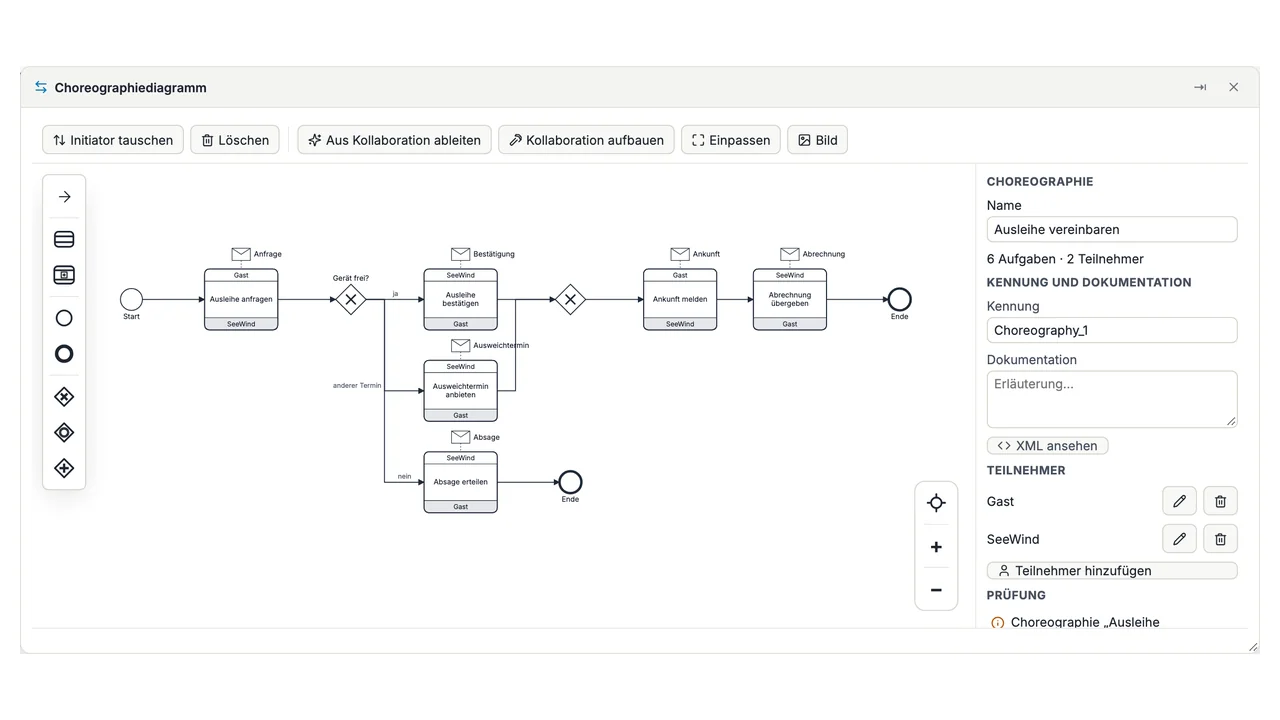Pick the choreography task palette tool

pos(64,239)
